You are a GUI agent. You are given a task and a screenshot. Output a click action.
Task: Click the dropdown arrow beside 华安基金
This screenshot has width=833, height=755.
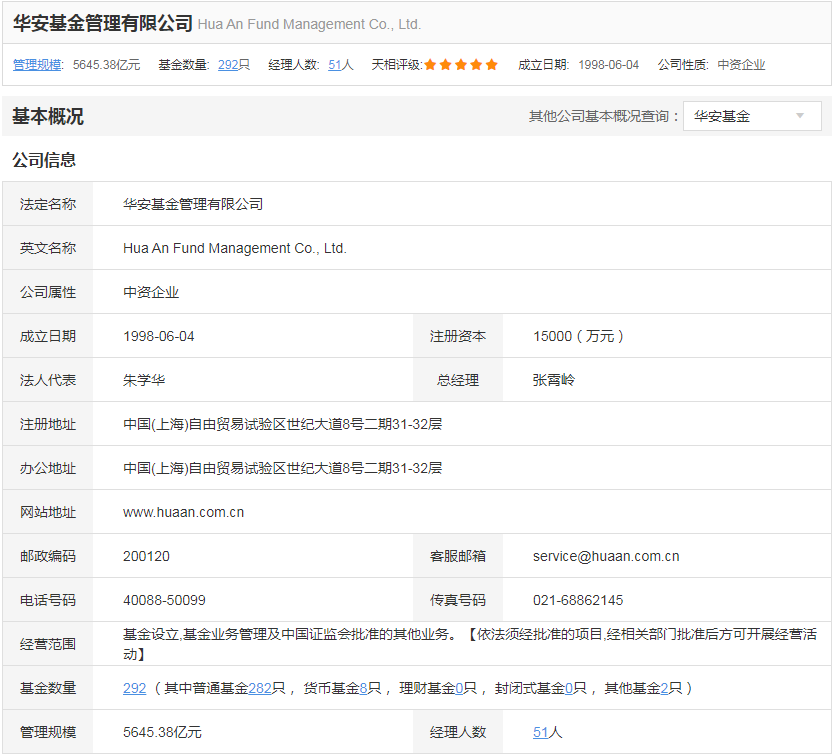point(800,116)
